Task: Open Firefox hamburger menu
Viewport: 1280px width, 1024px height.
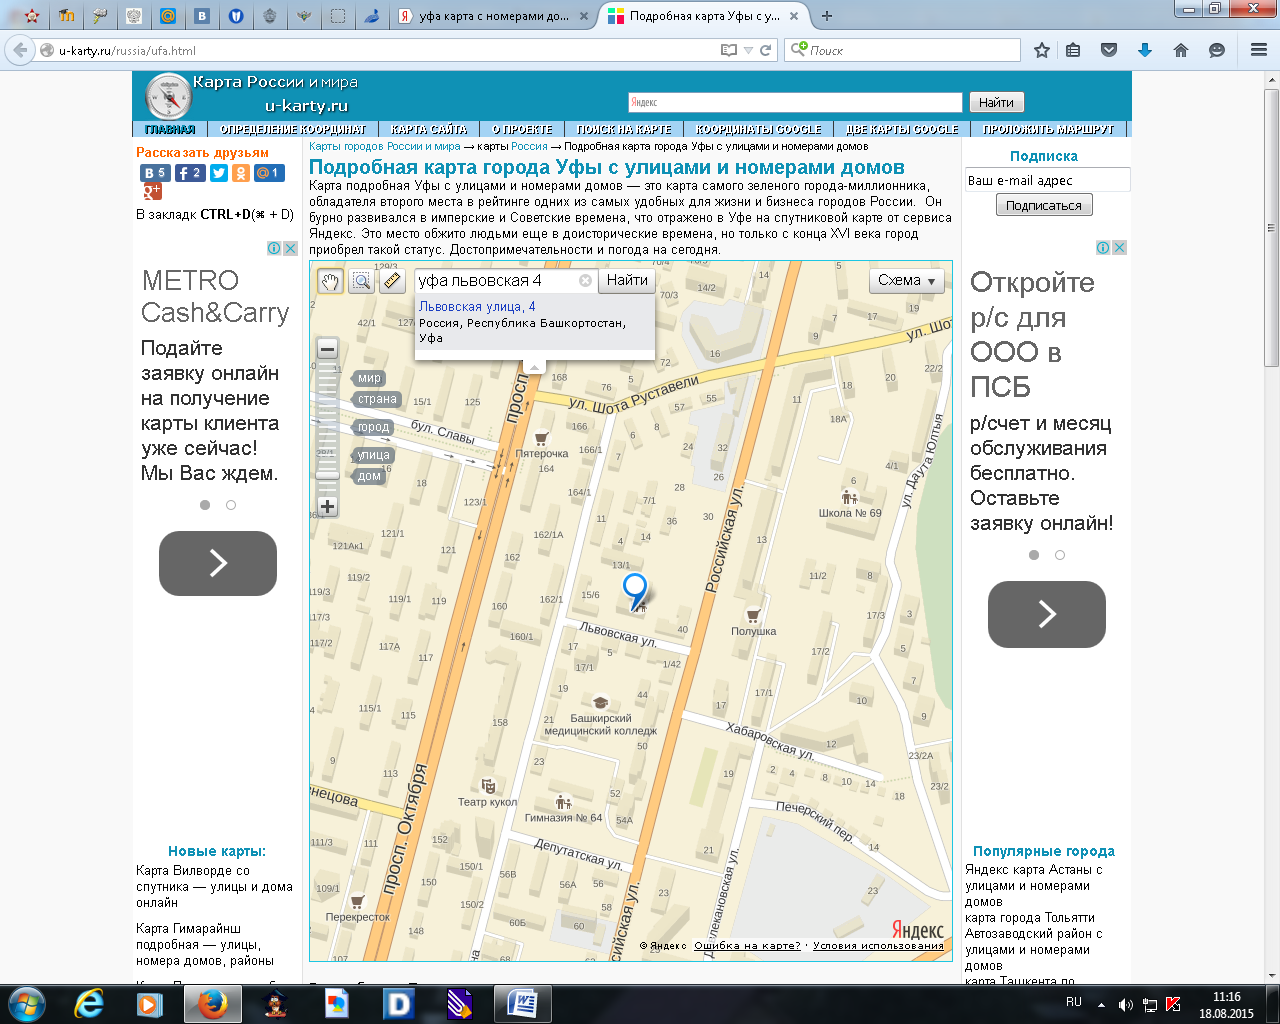Action: click(1259, 50)
